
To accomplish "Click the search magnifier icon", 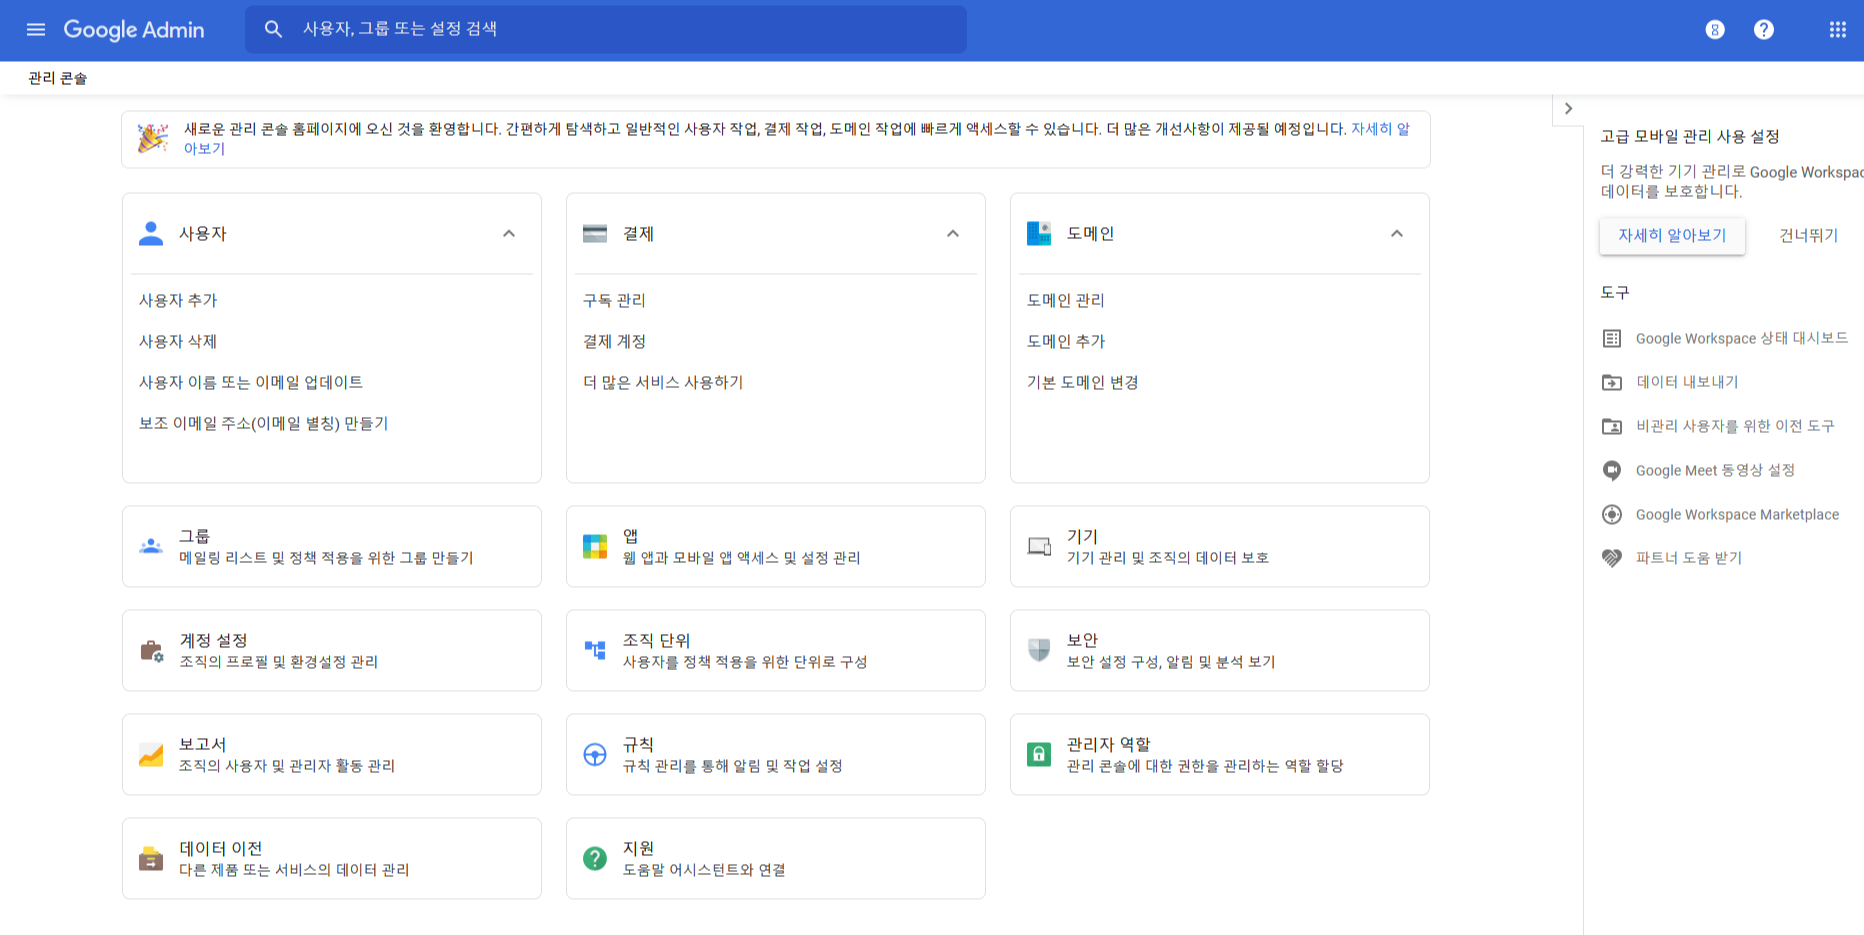I will pos(273,29).
